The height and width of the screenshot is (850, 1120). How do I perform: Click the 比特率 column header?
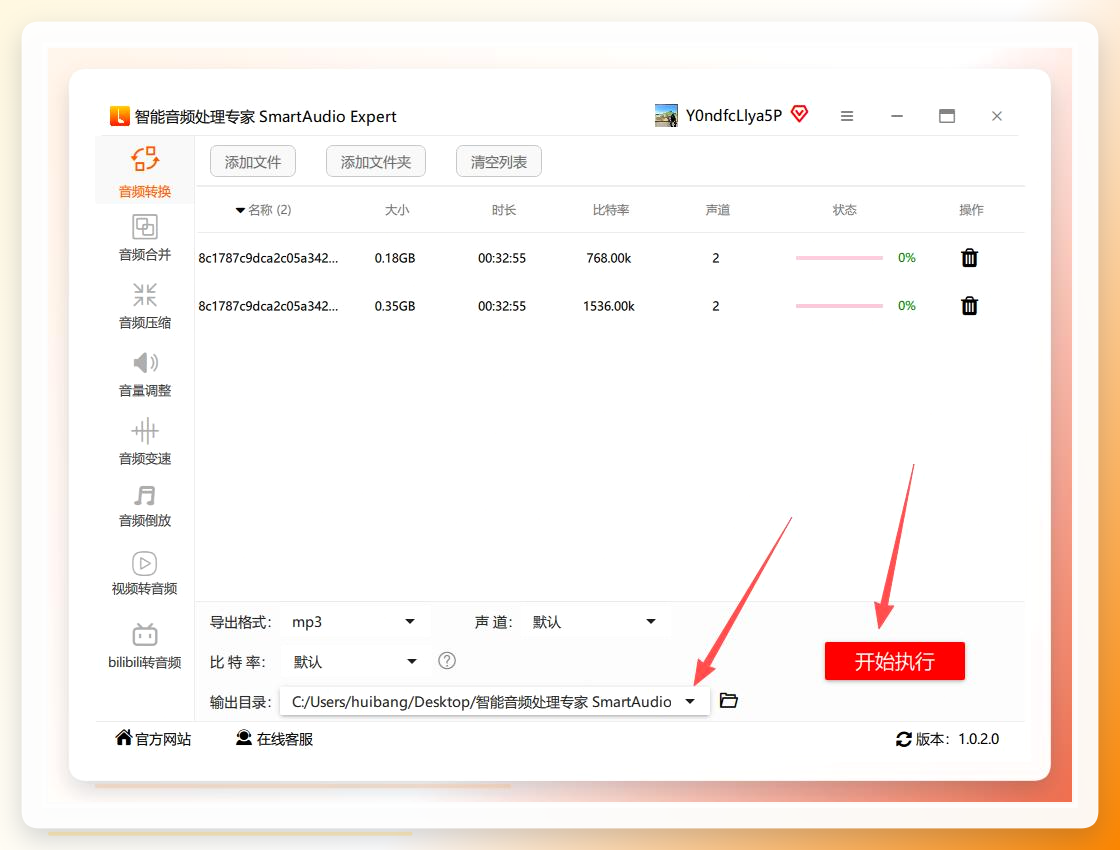tap(611, 210)
